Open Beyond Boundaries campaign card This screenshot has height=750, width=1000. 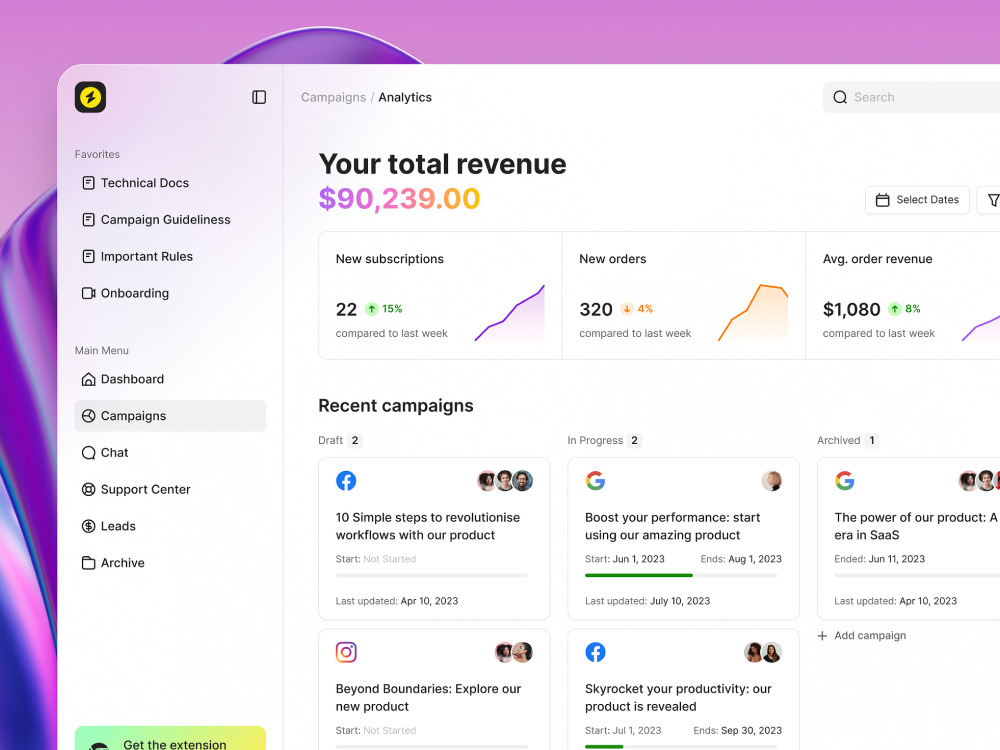(x=434, y=689)
